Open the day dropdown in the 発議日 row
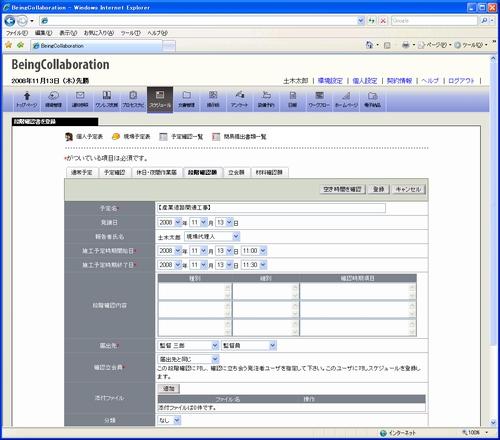The height and width of the screenshot is (440, 500). click(229, 222)
